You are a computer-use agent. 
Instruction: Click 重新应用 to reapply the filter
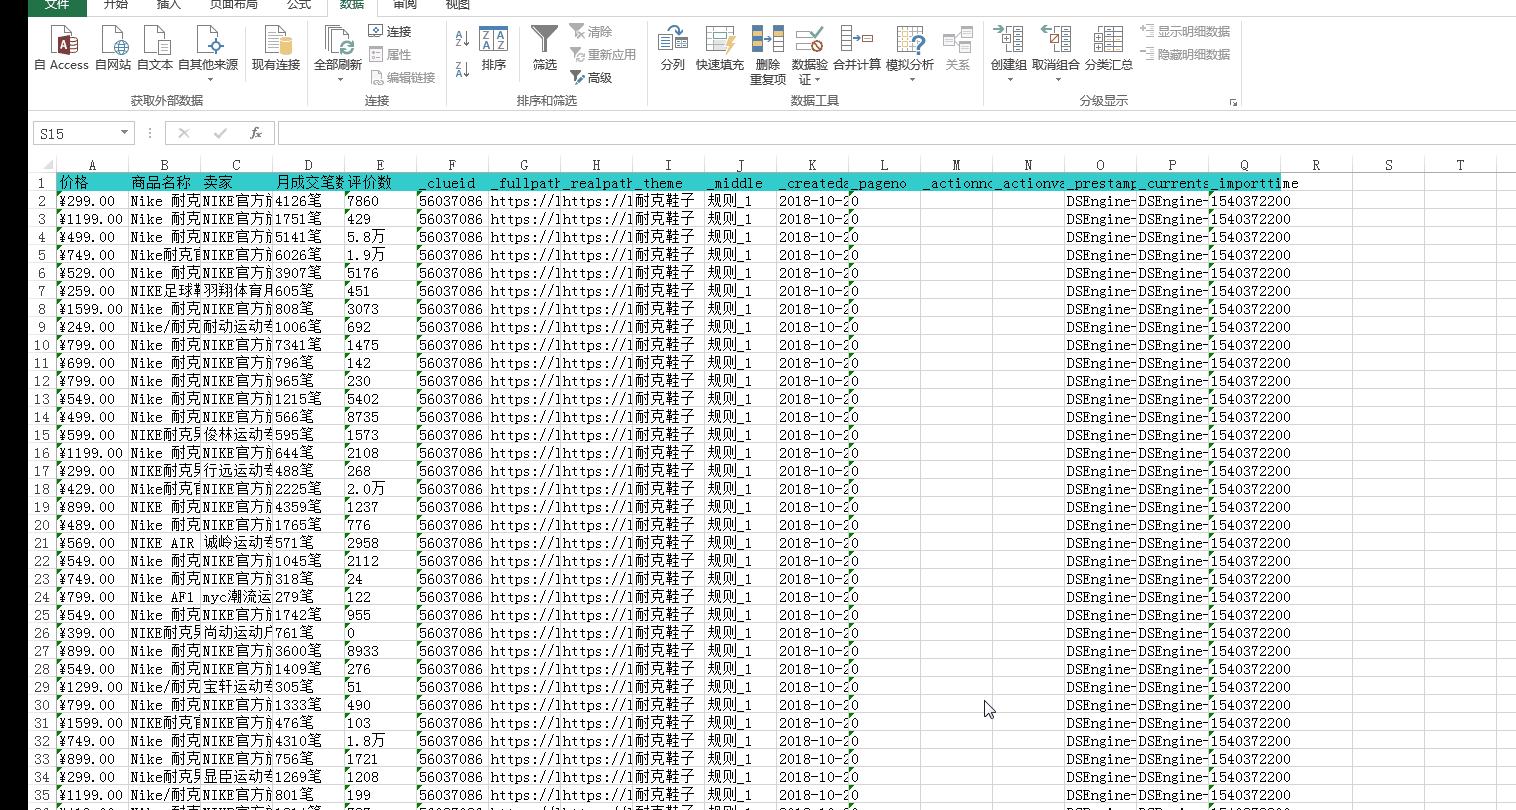point(603,54)
